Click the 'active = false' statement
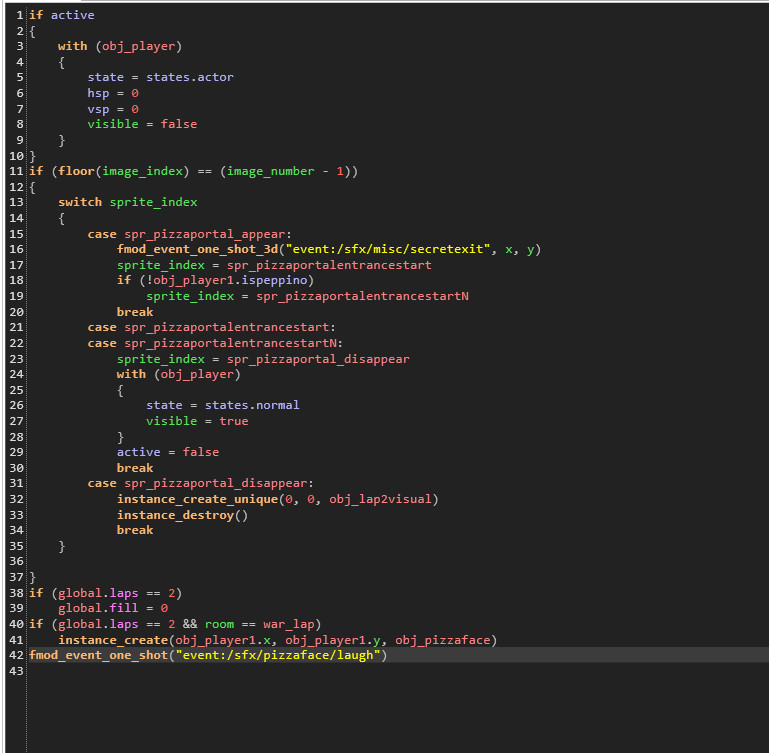The width and height of the screenshot is (769, 753). pyautogui.click(x=167, y=452)
